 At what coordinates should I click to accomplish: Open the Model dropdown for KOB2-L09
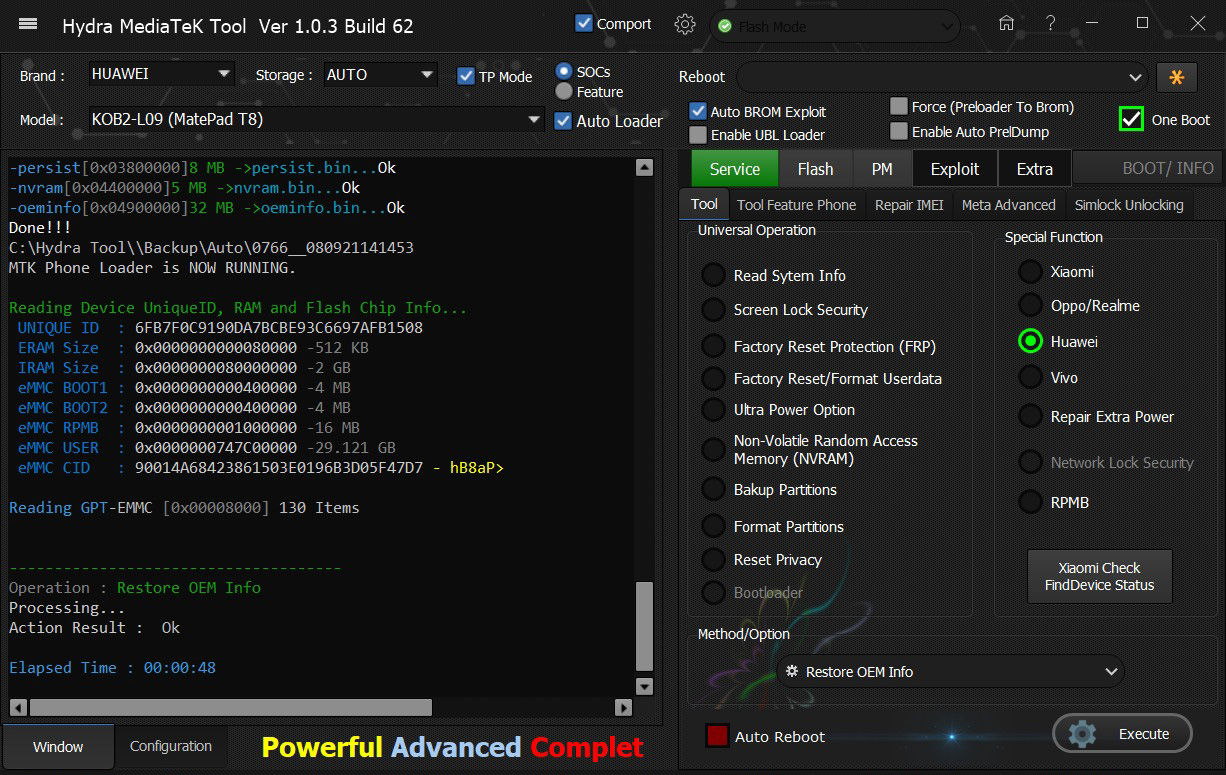point(534,120)
